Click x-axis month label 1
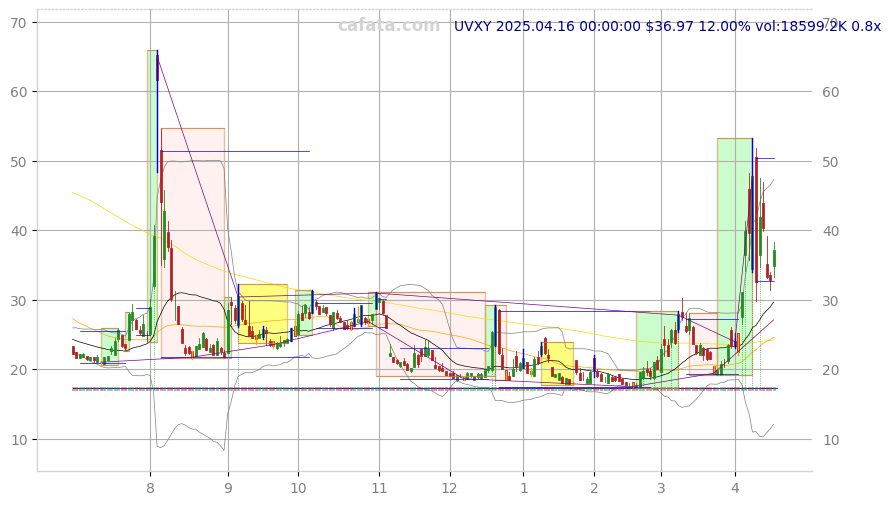The width and height of the screenshot is (891, 505). (524, 488)
